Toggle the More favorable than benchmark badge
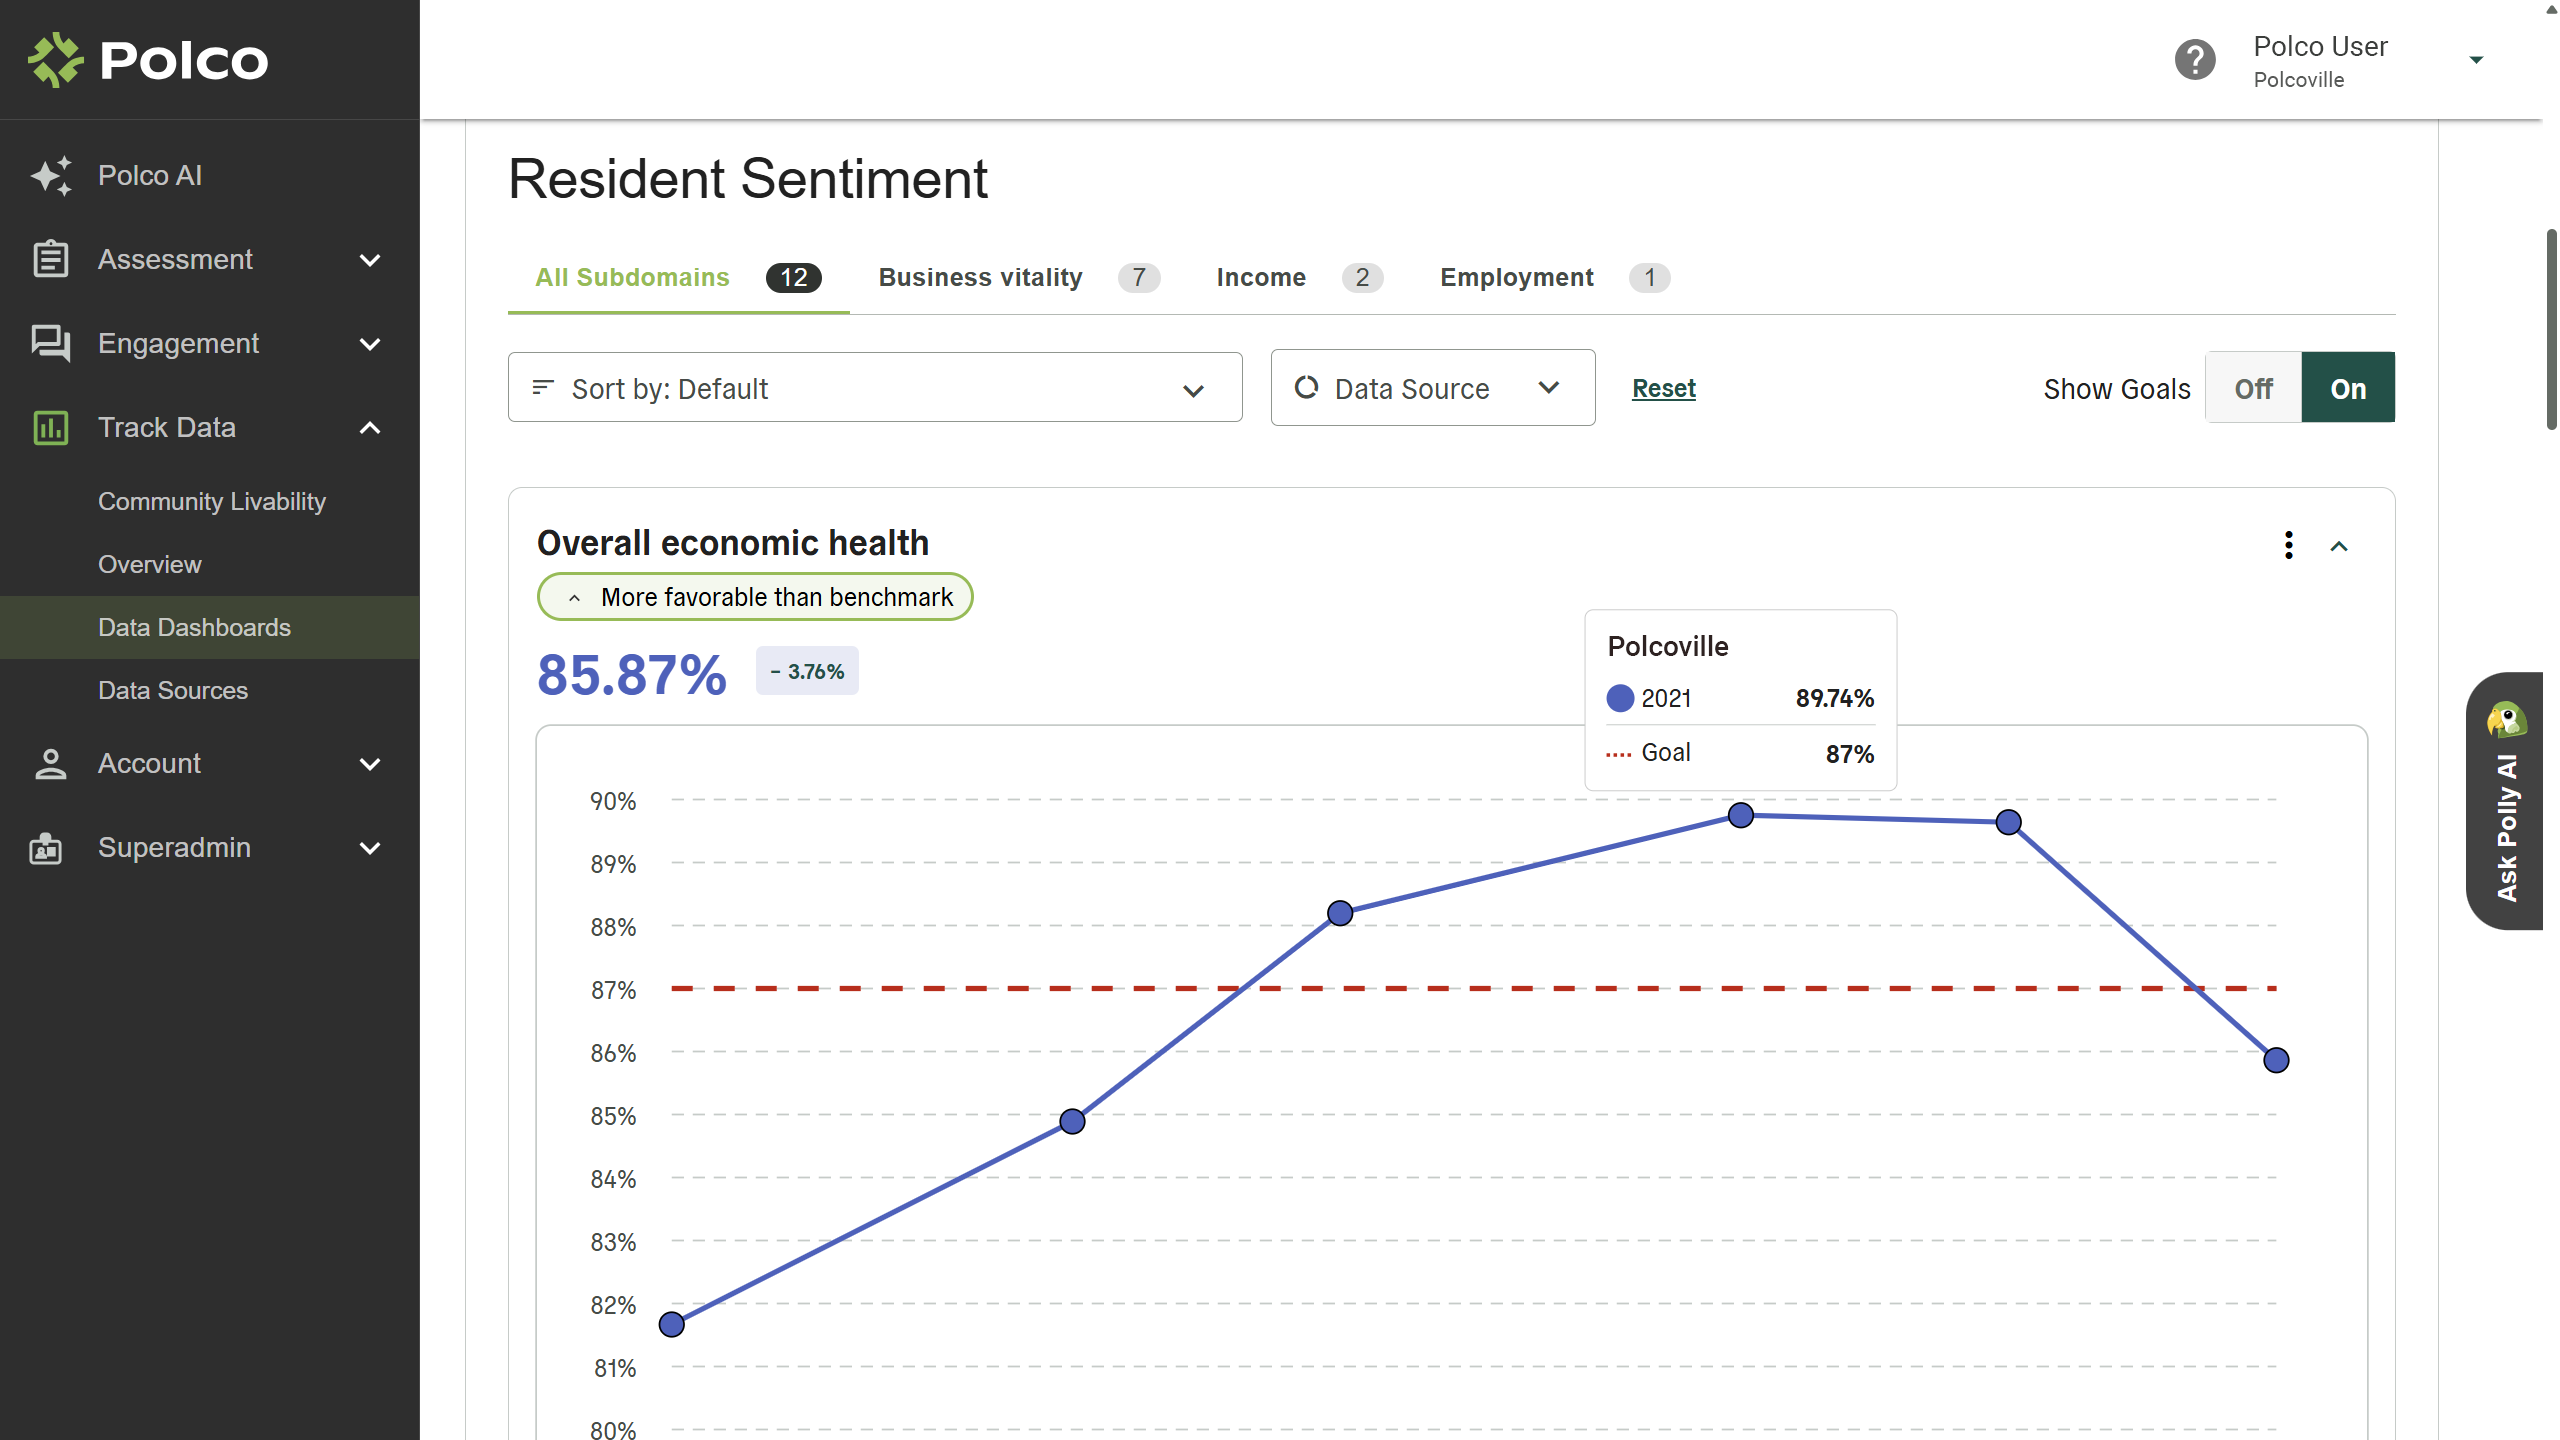Viewport: 2560px width, 1440px height. 754,597
